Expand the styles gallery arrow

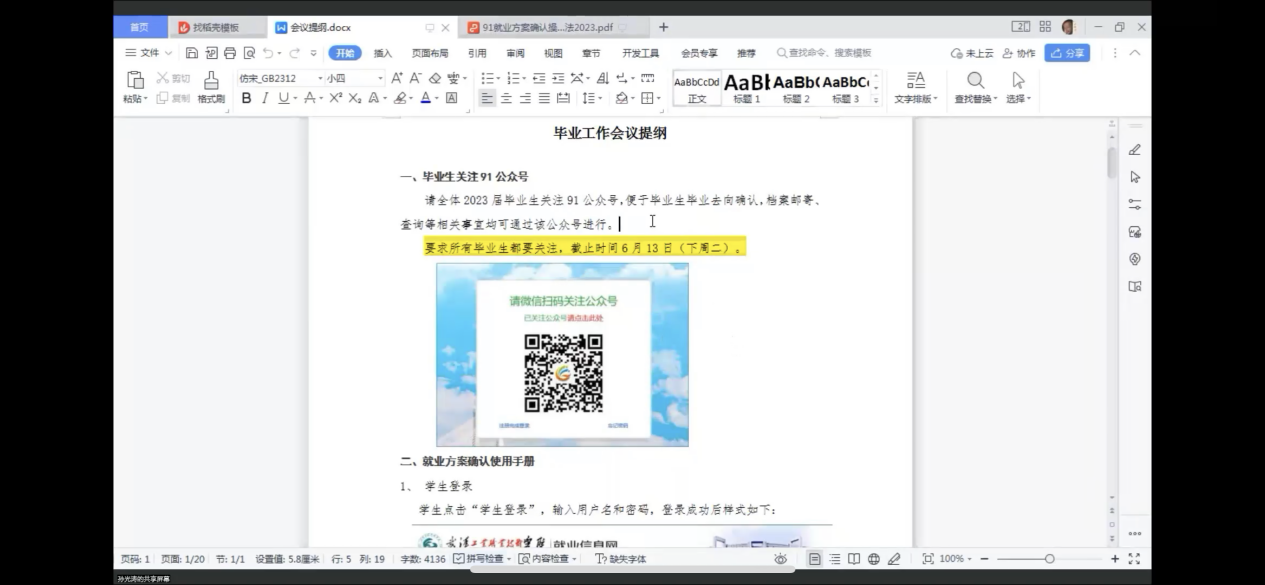click(x=876, y=100)
